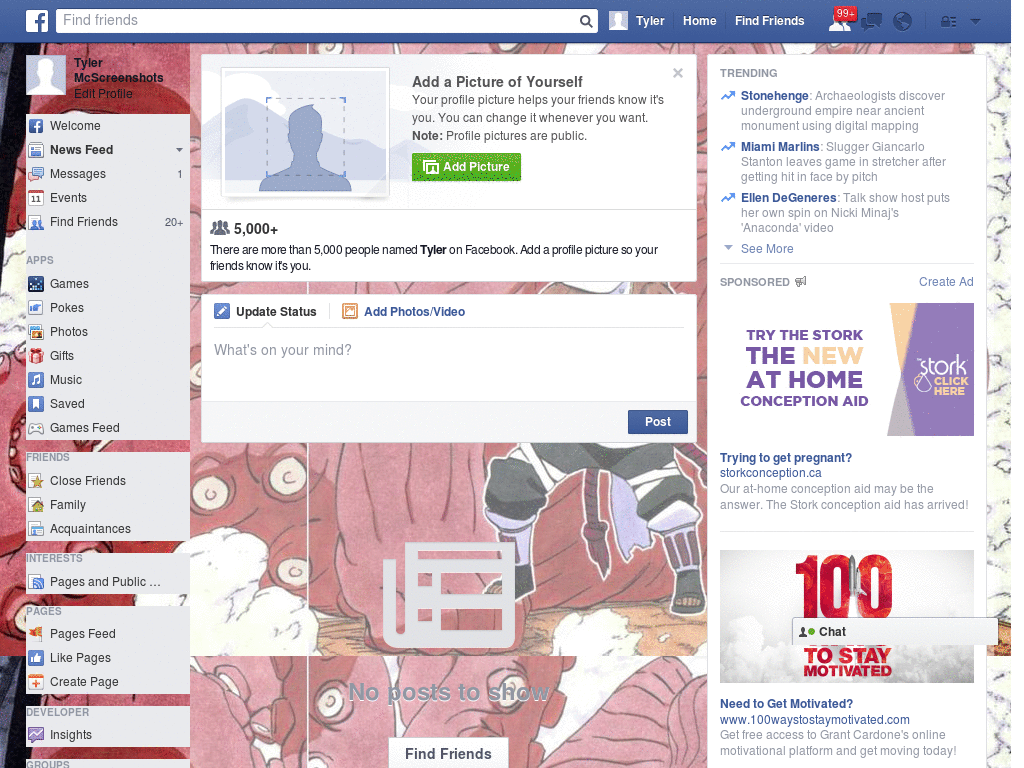Click the profile picture placeholder image
The height and width of the screenshot is (768, 1024).
[306, 132]
